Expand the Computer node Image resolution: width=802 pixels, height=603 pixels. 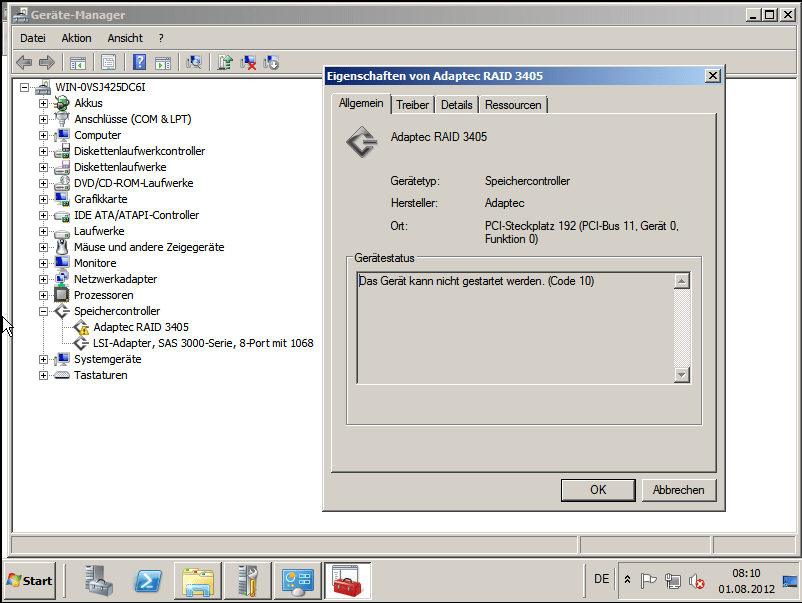[43, 136]
